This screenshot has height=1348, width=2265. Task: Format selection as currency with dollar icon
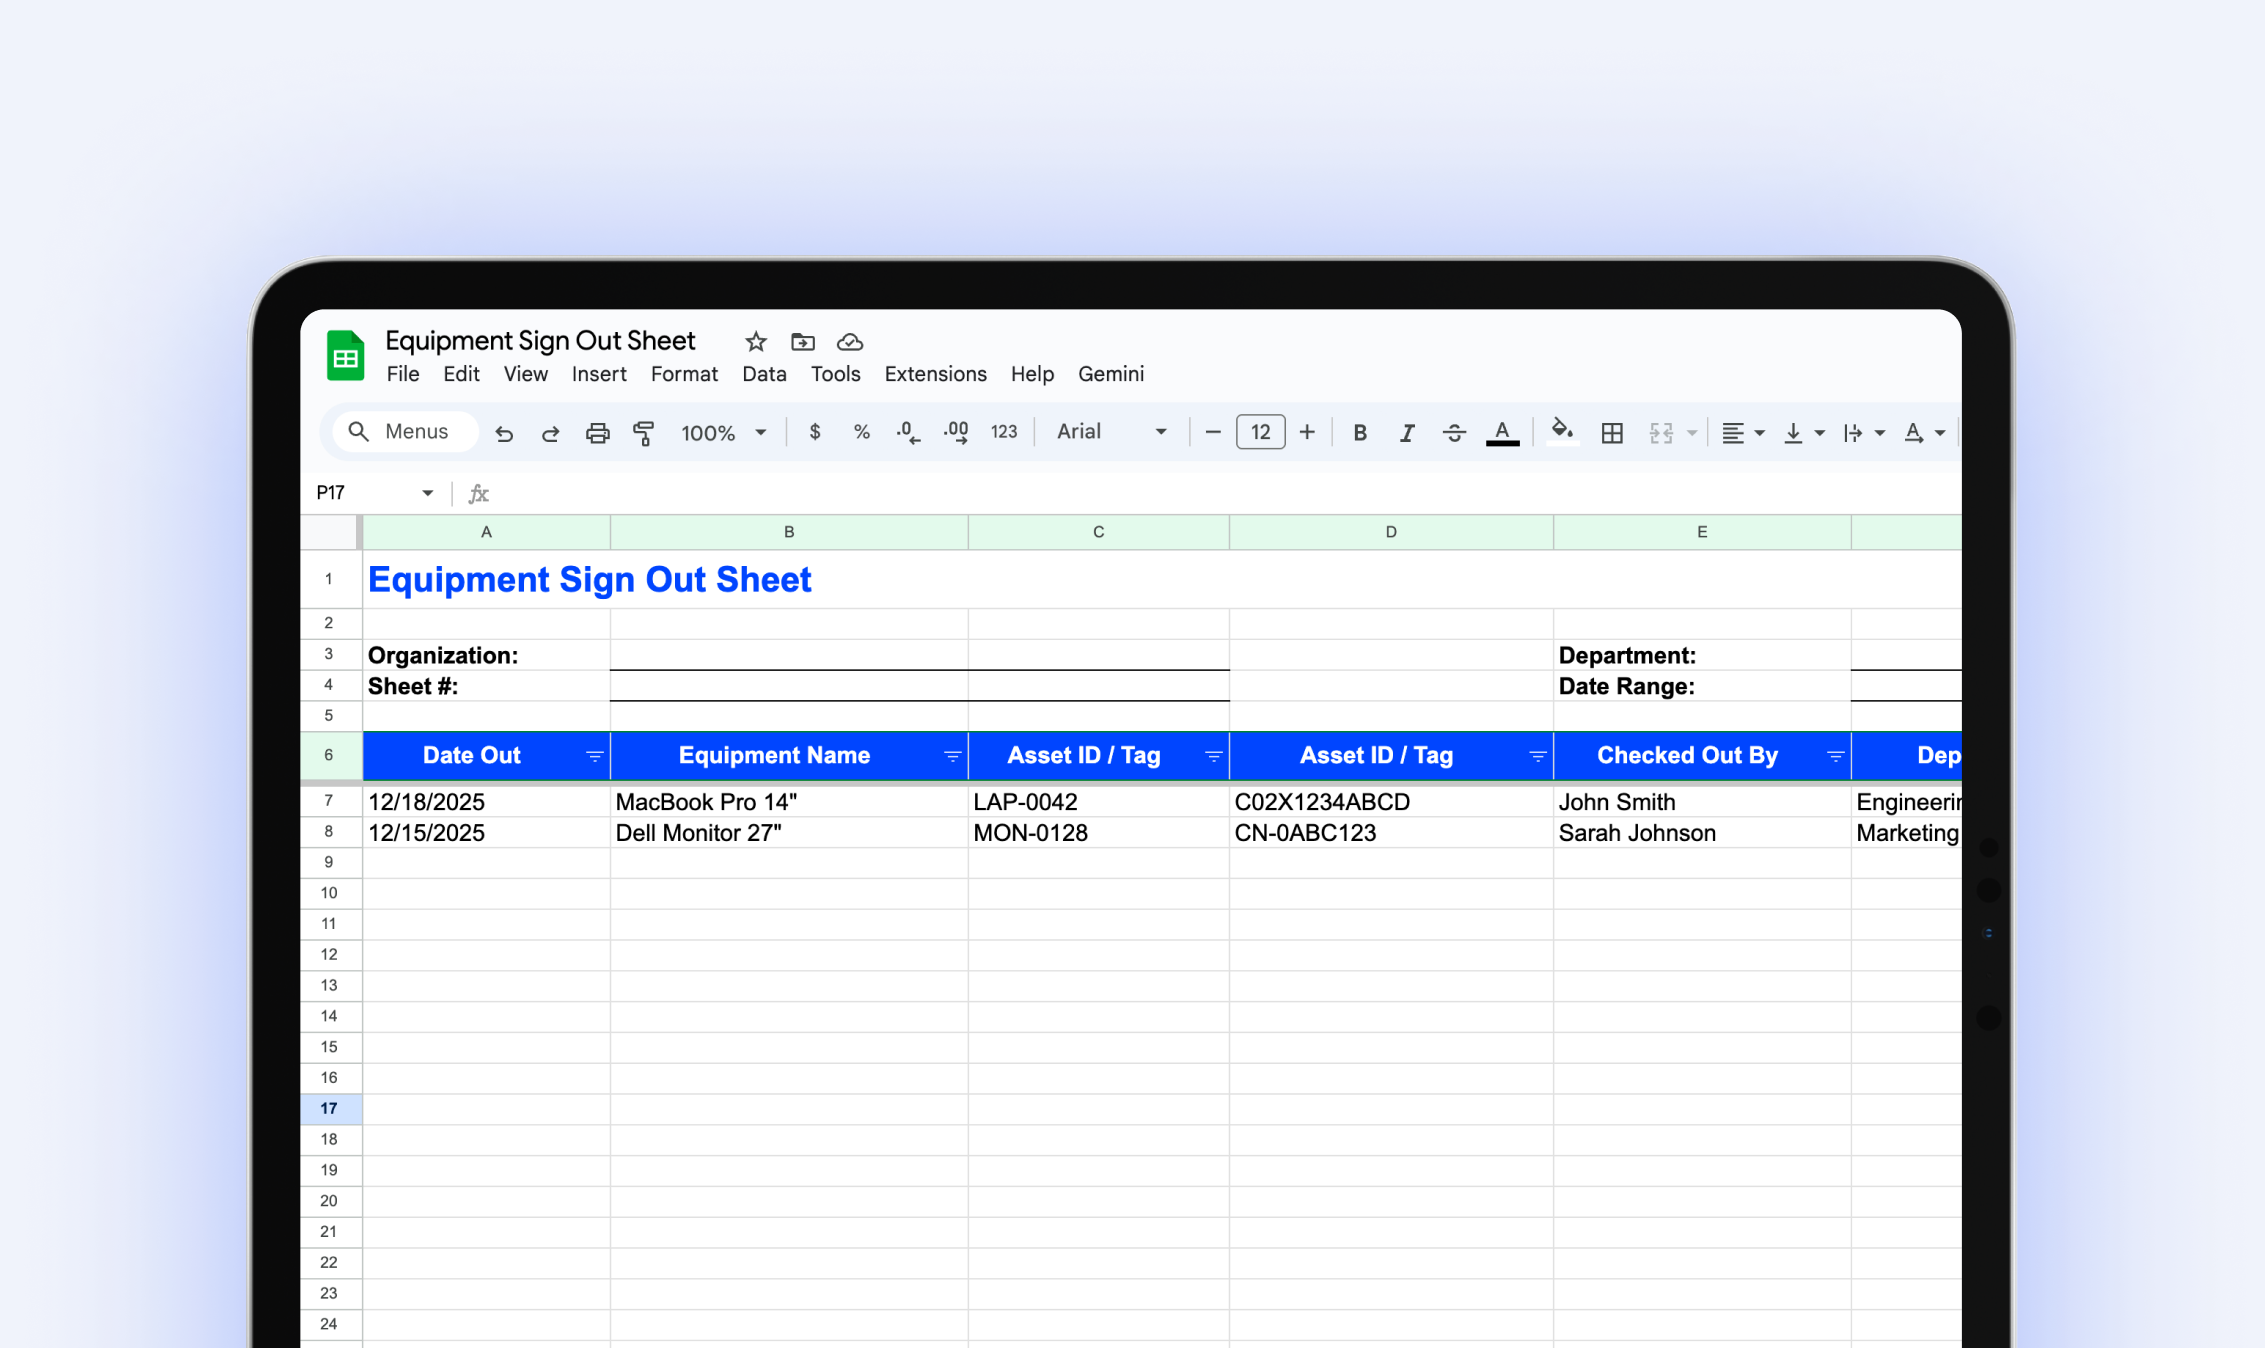pos(814,432)
